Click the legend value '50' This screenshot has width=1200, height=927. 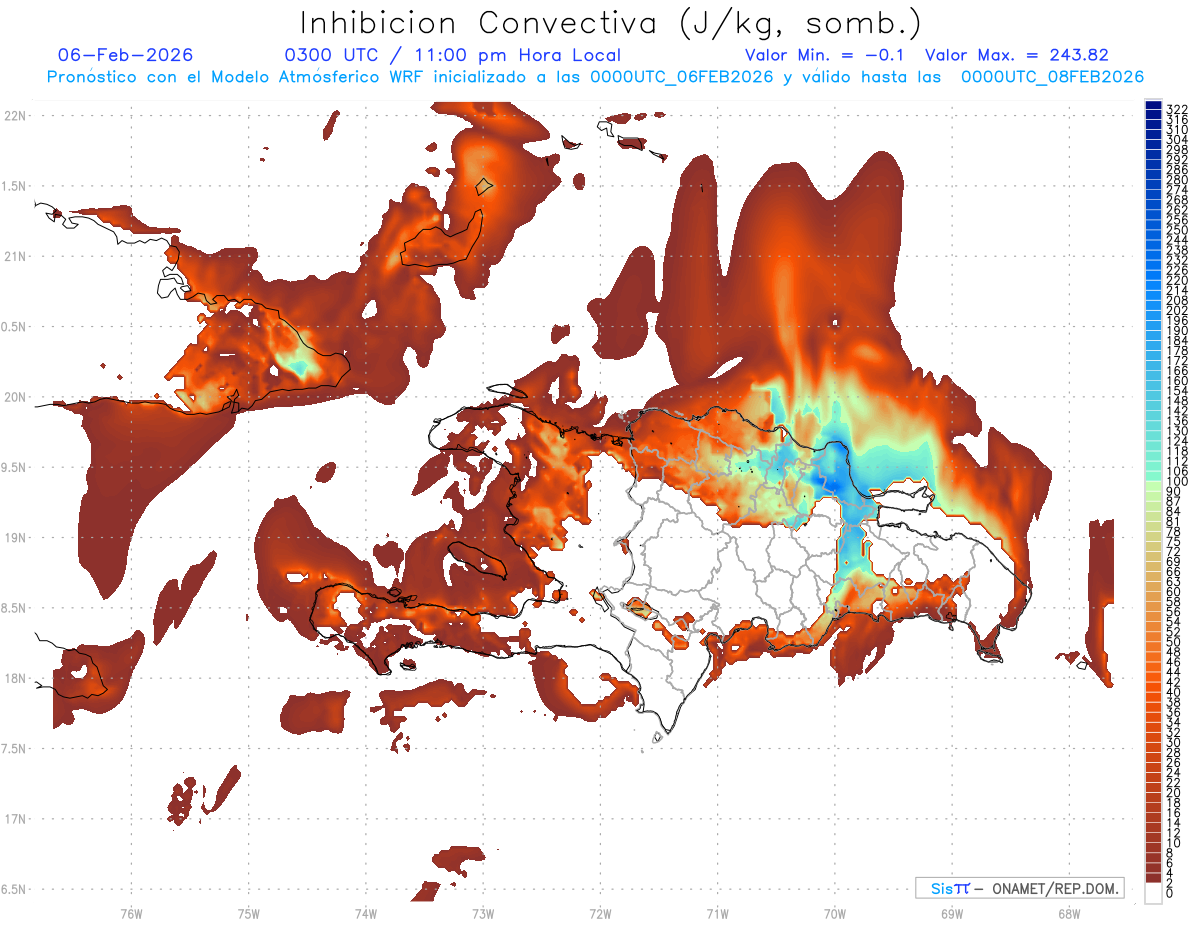(x=1174, y=642)
